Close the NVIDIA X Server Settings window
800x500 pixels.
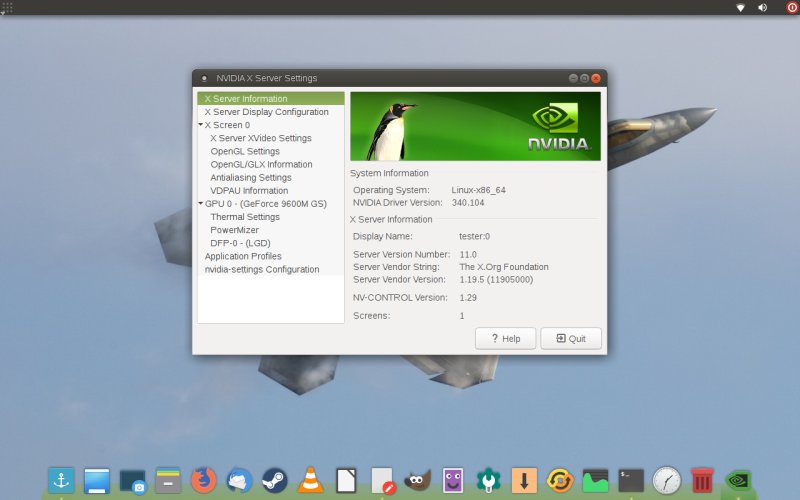tap(595, 78)
